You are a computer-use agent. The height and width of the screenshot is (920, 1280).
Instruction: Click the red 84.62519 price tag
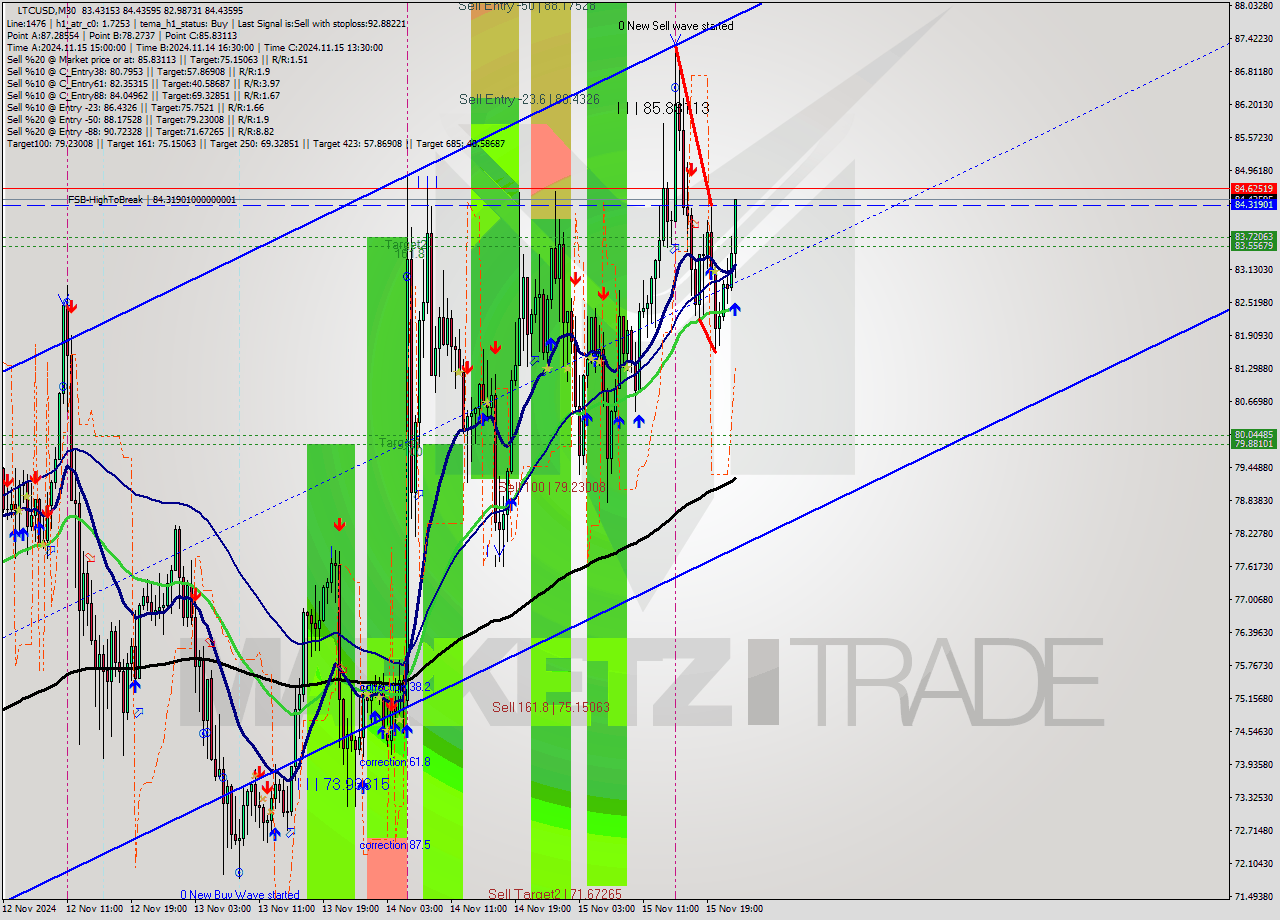click(1253, 188)
